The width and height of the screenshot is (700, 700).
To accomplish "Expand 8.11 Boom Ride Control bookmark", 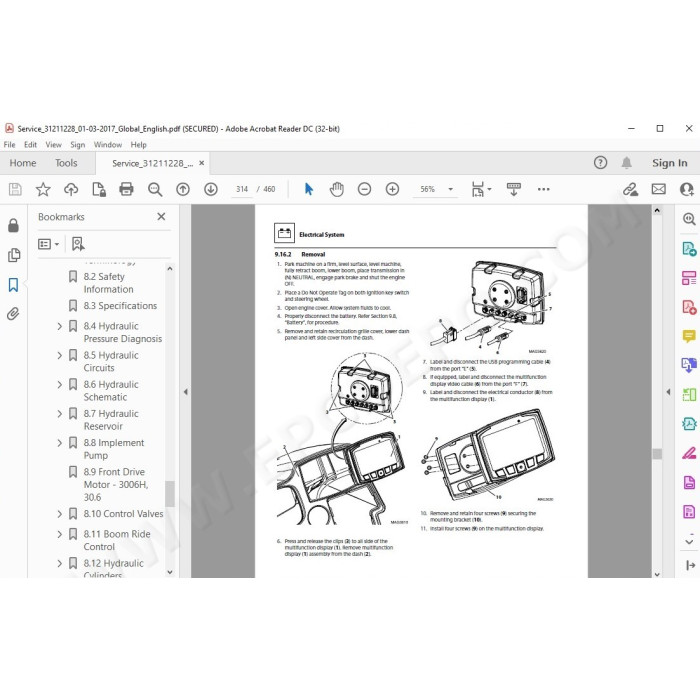I will (x=59, y=534).
